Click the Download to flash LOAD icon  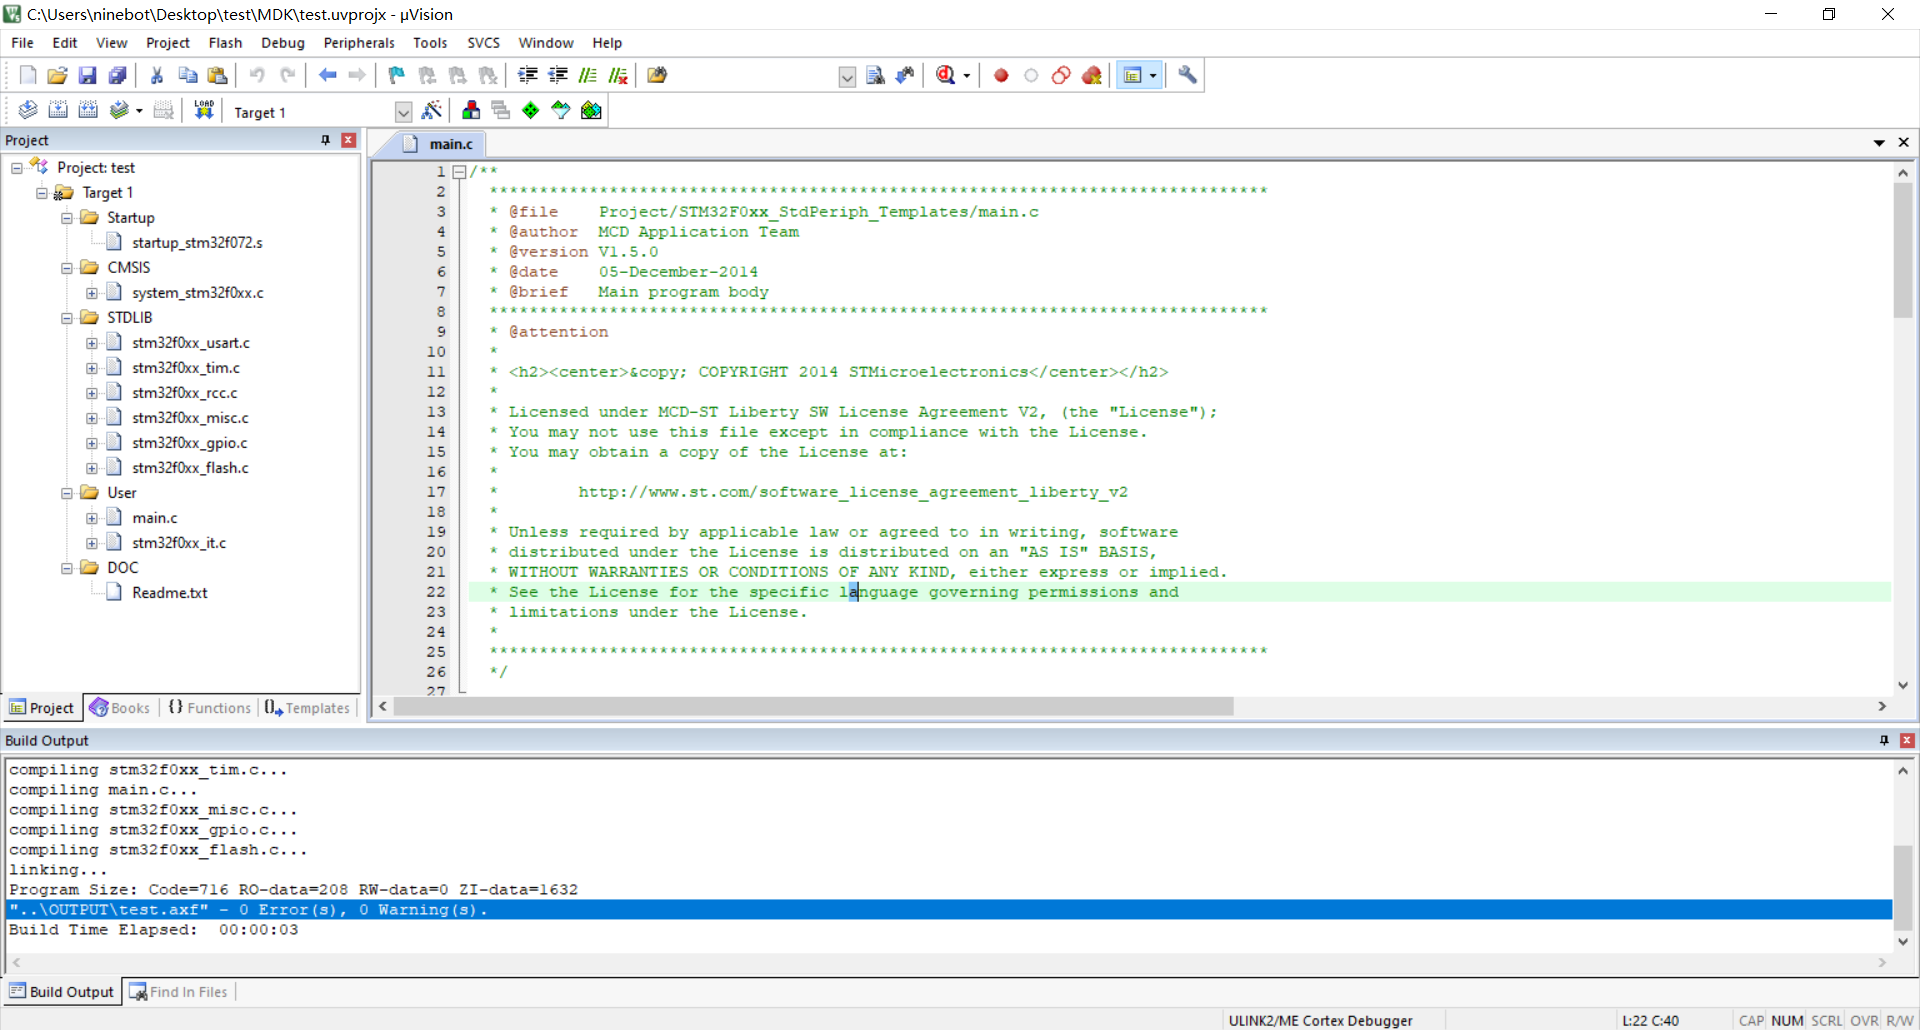click(x=204, y=110)
